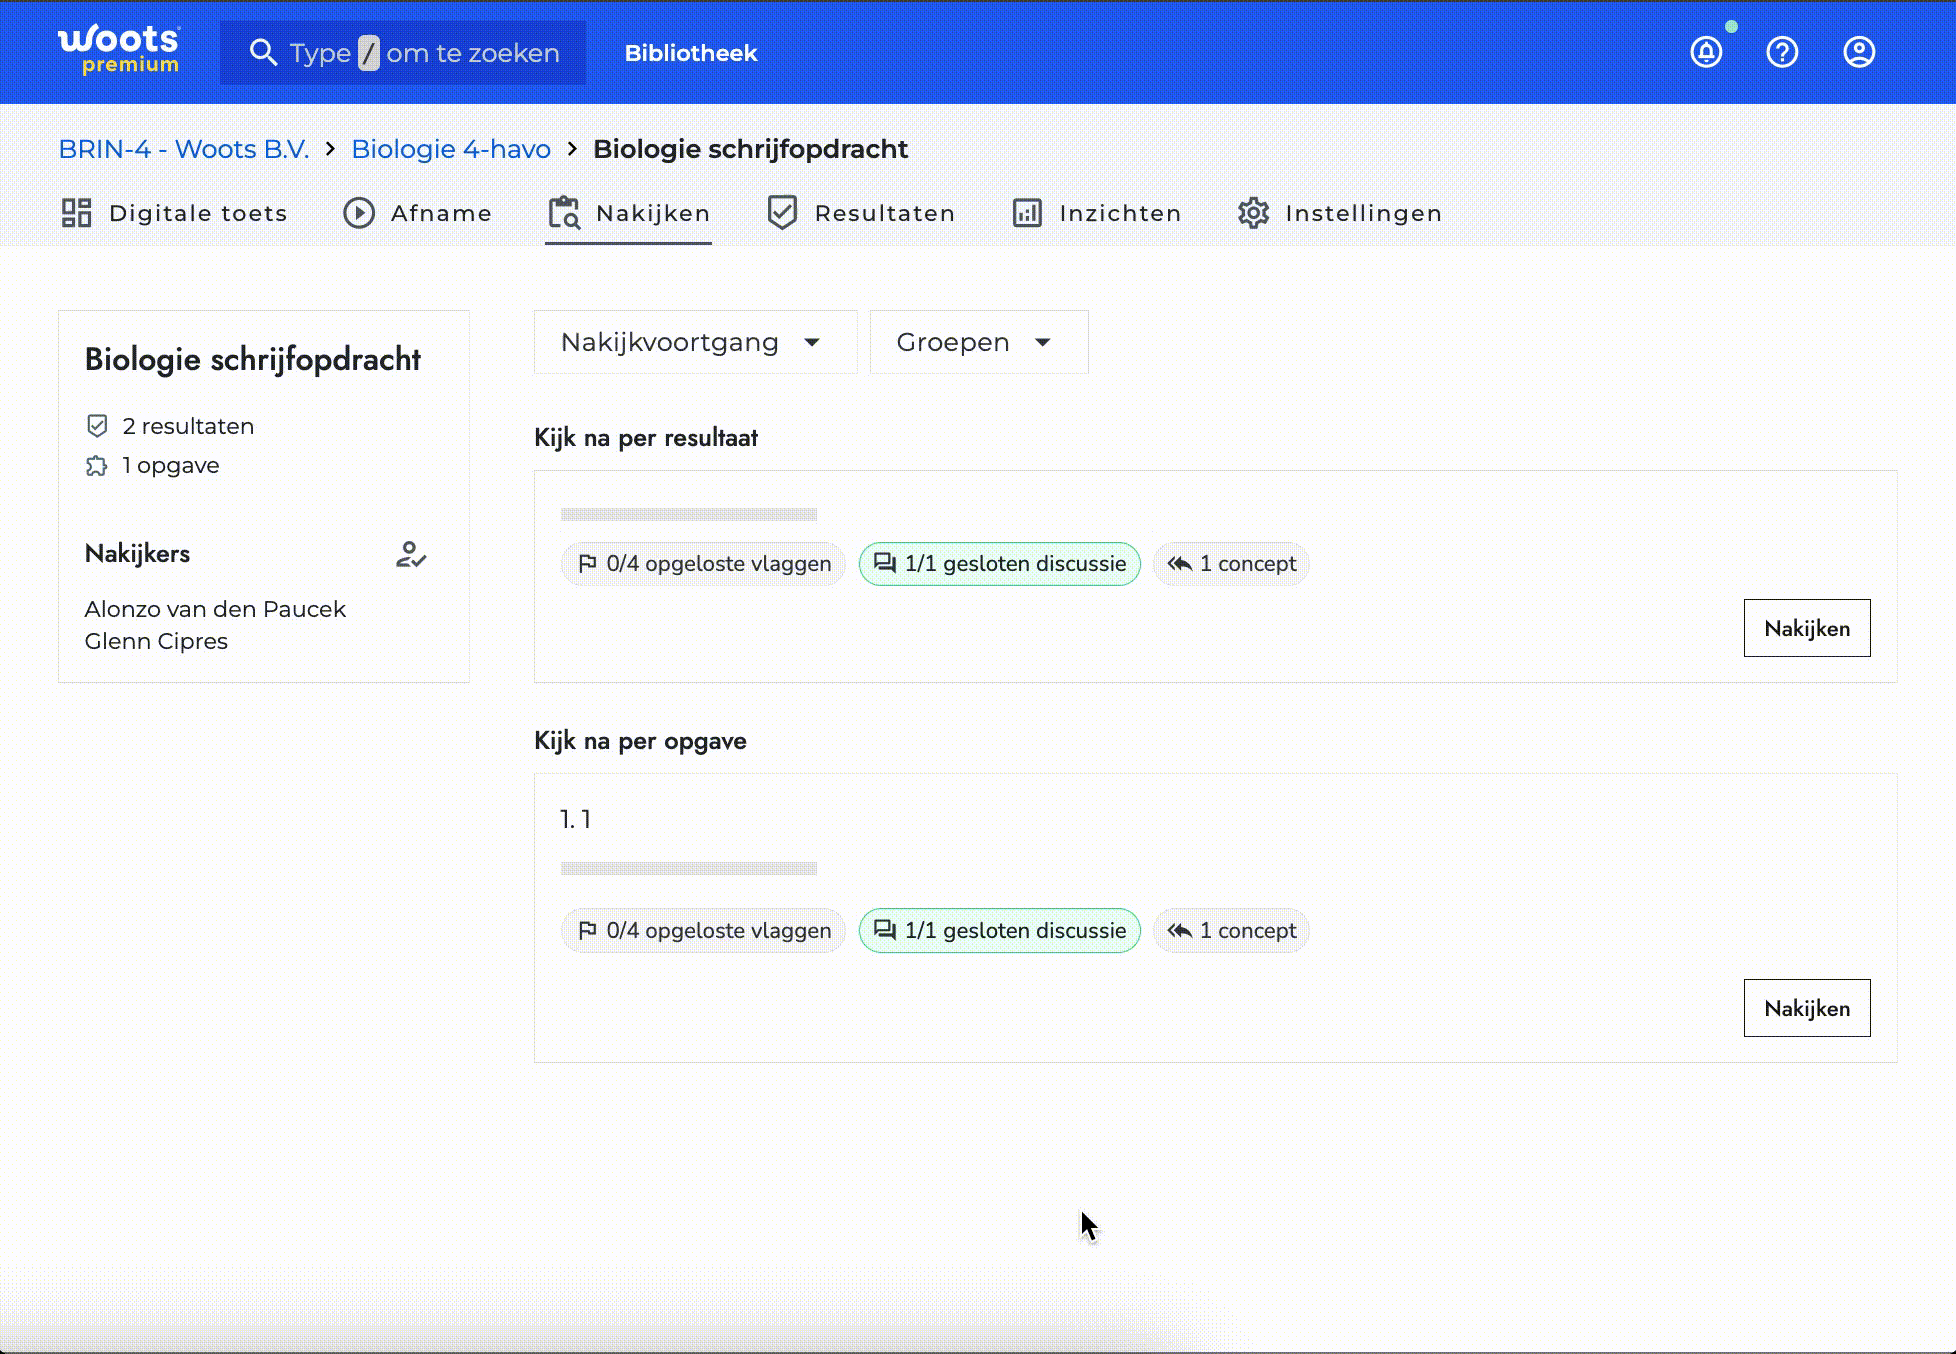
Task: Click the Woots premium logo
Action: click(x=119, y=50)
